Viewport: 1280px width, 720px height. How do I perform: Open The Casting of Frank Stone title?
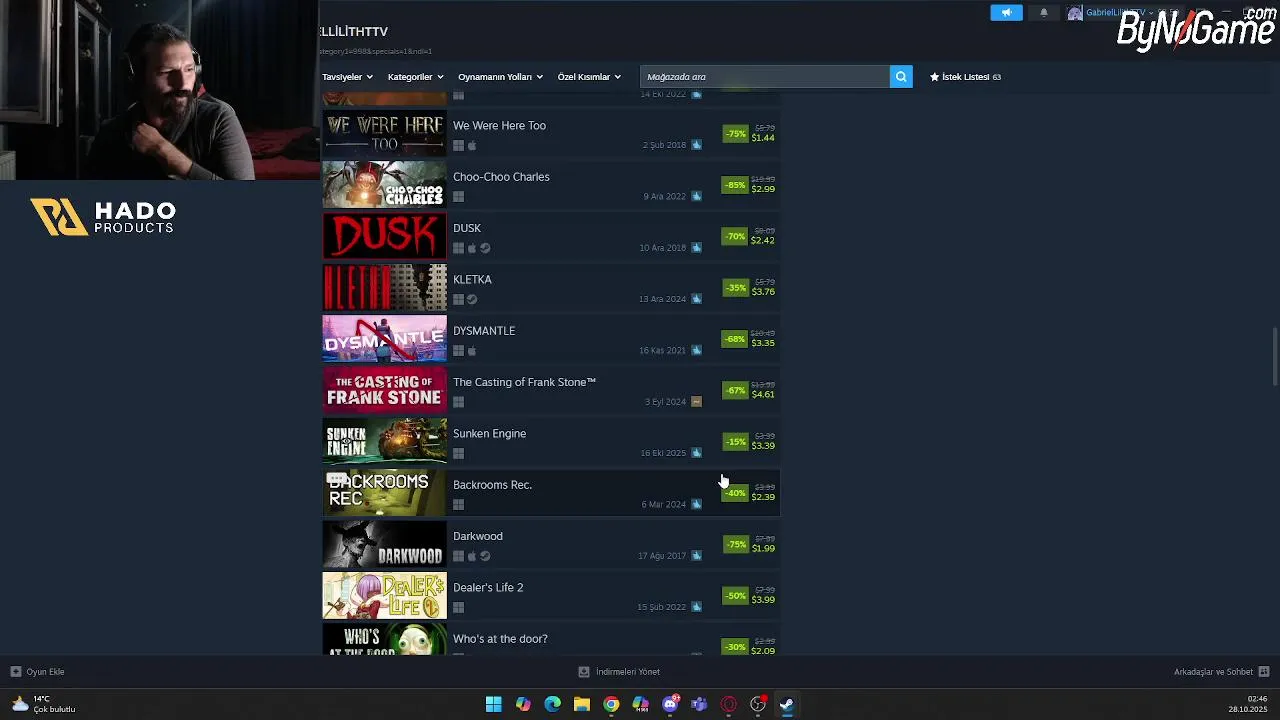[x=524, y=382]
